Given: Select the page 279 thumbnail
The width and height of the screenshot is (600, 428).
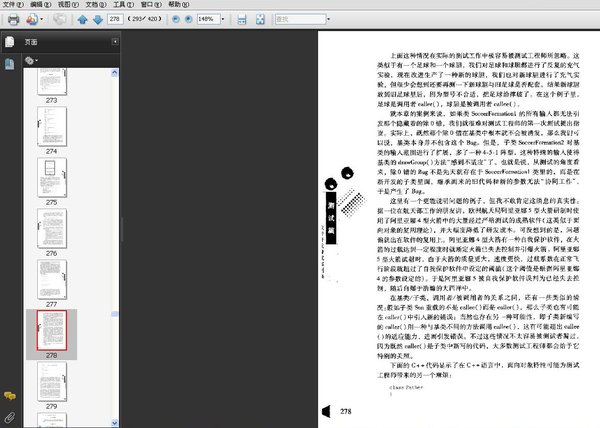Looking at the screenshot, I should (52, 381).
